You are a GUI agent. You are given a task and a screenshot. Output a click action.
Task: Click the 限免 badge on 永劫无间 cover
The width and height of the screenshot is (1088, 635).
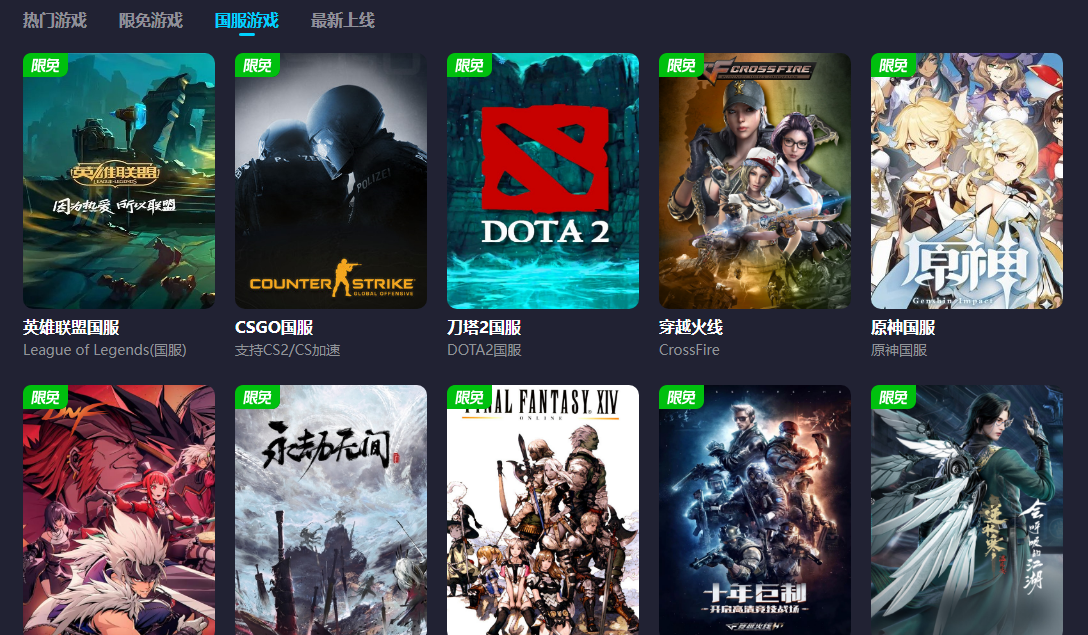click(x=257, y=397)
